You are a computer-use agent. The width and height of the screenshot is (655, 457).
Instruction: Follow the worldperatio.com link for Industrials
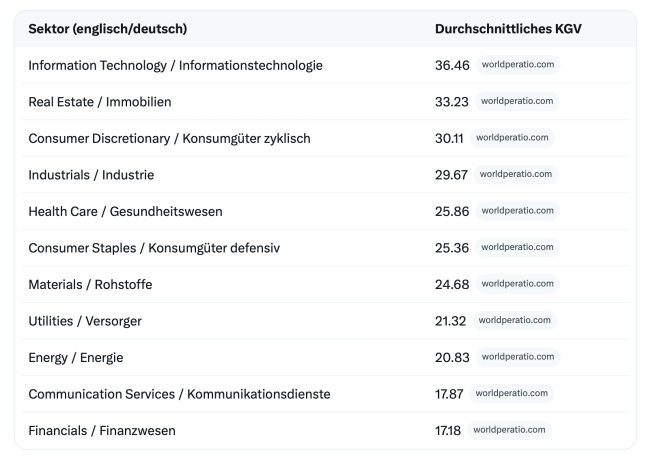pos(516,174)
